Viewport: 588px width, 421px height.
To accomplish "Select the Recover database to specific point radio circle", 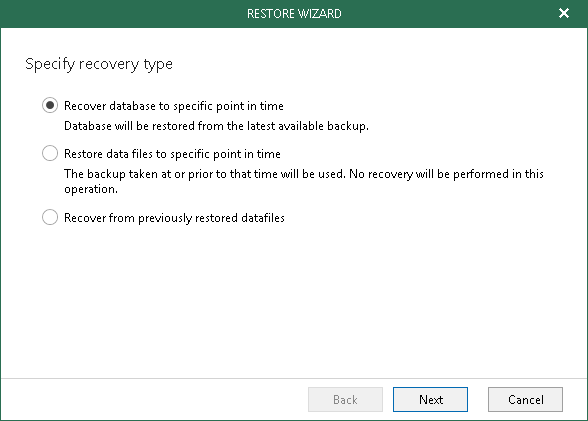I will click(x=50, y=105).
